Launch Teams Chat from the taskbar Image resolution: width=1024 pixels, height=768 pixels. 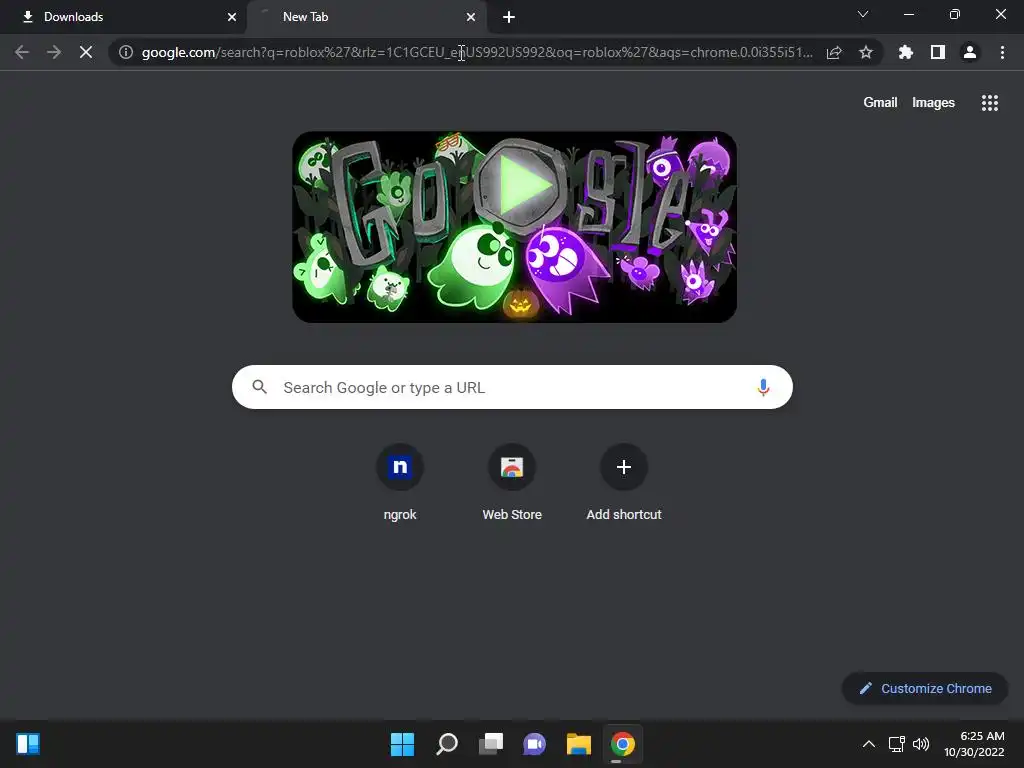[534, 744]
